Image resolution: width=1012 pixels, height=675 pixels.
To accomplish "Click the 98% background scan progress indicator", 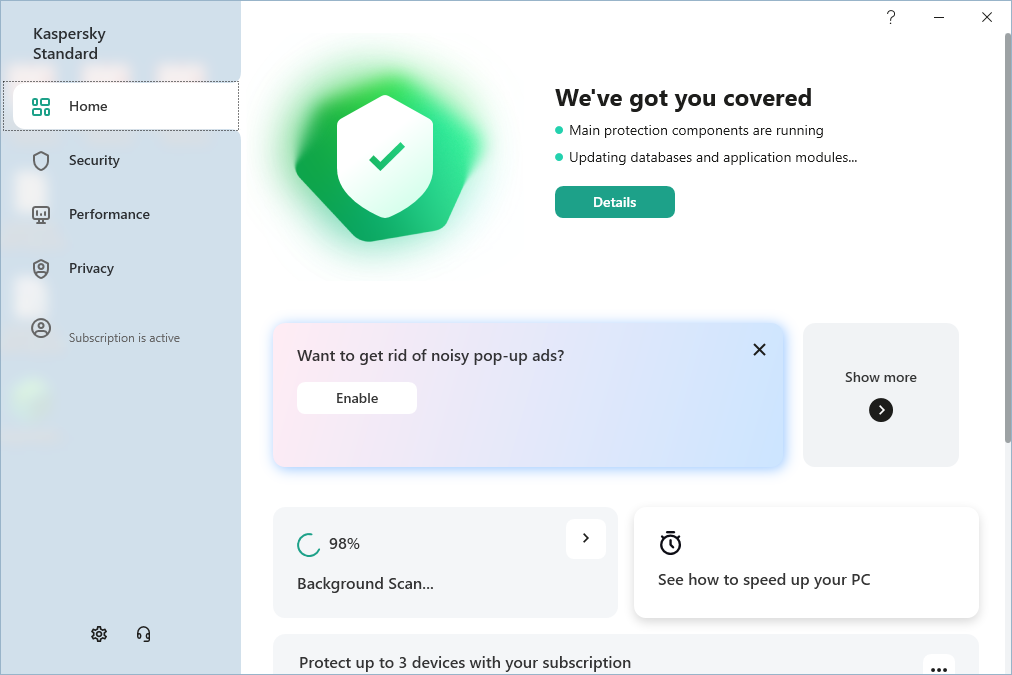I will pos(309,545).
